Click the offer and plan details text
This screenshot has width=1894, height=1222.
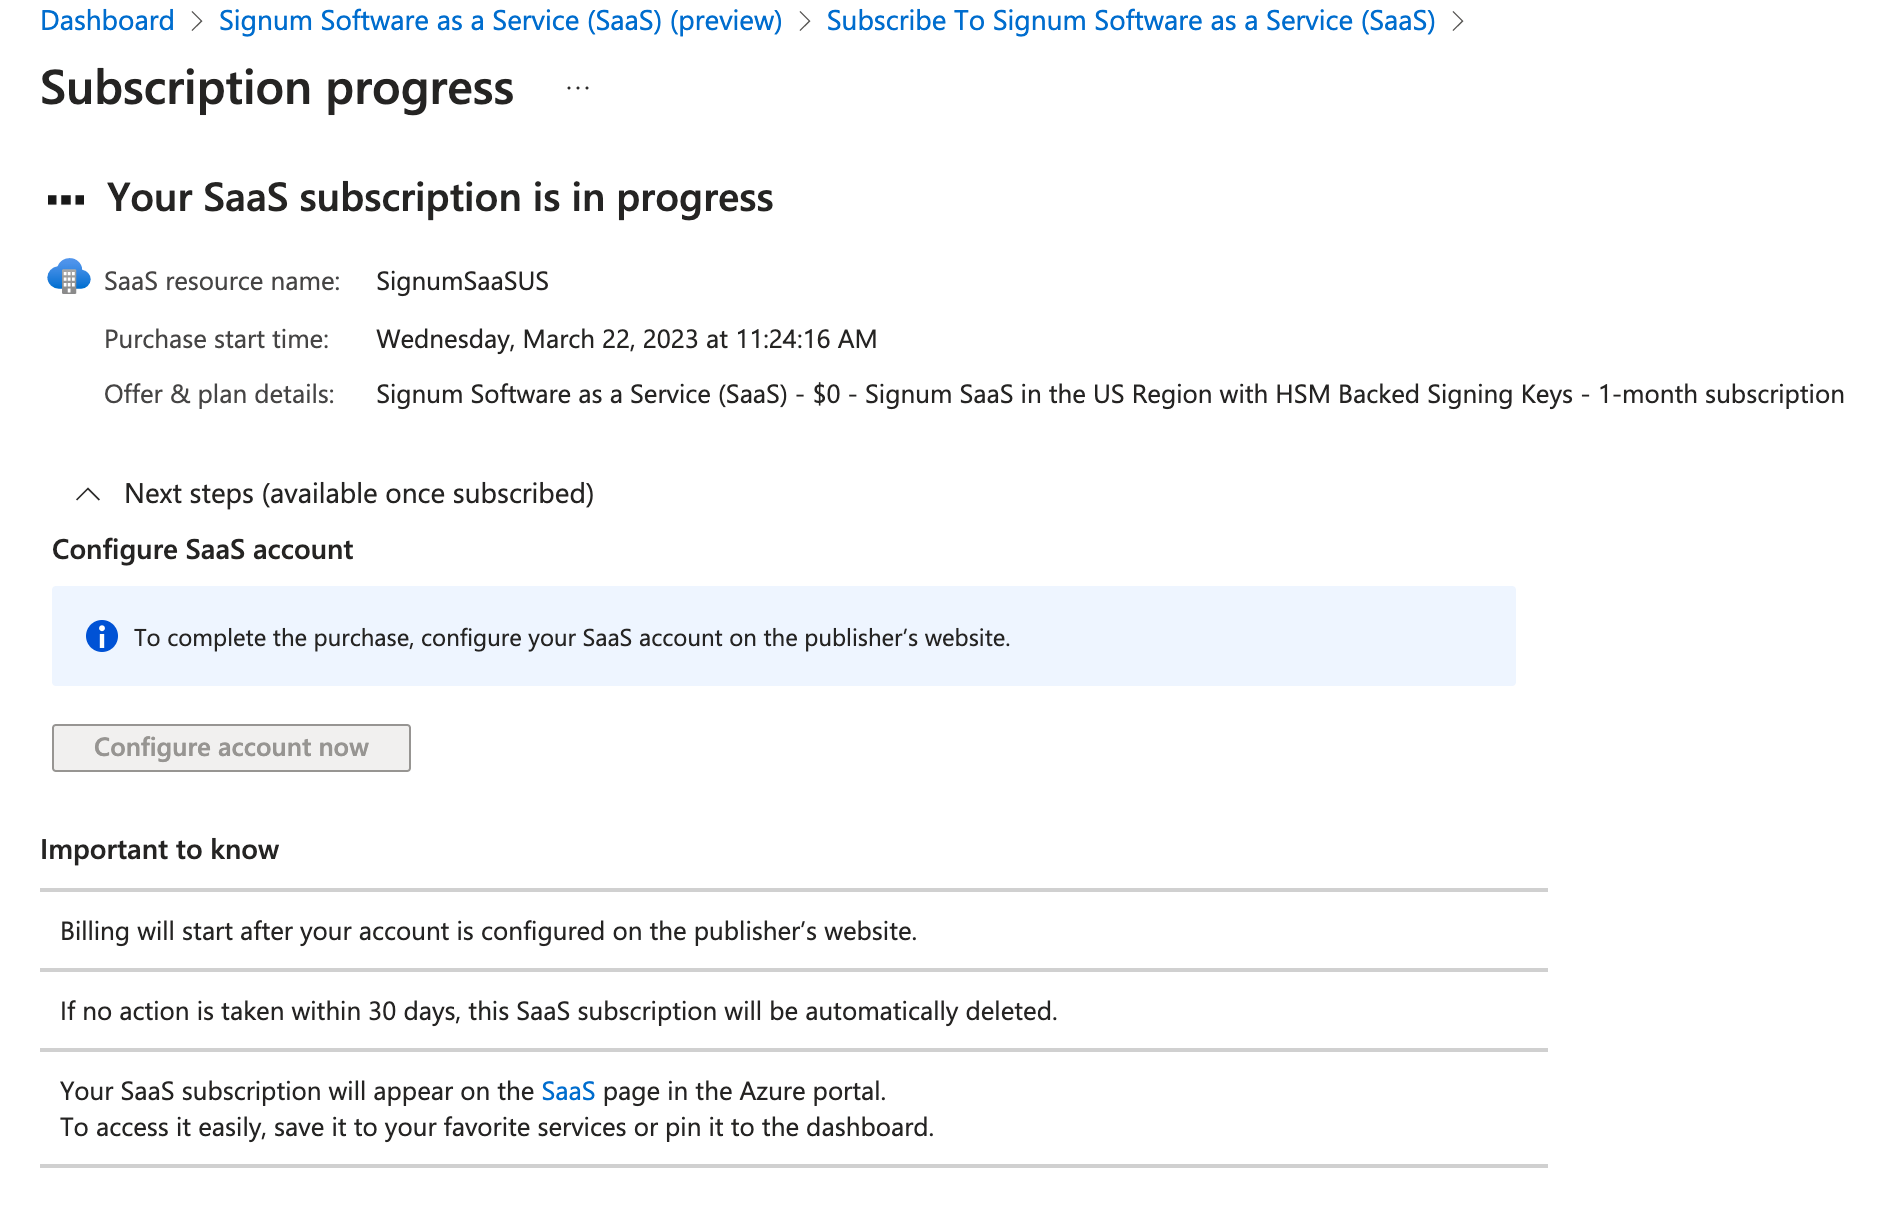pos(1109,395)
